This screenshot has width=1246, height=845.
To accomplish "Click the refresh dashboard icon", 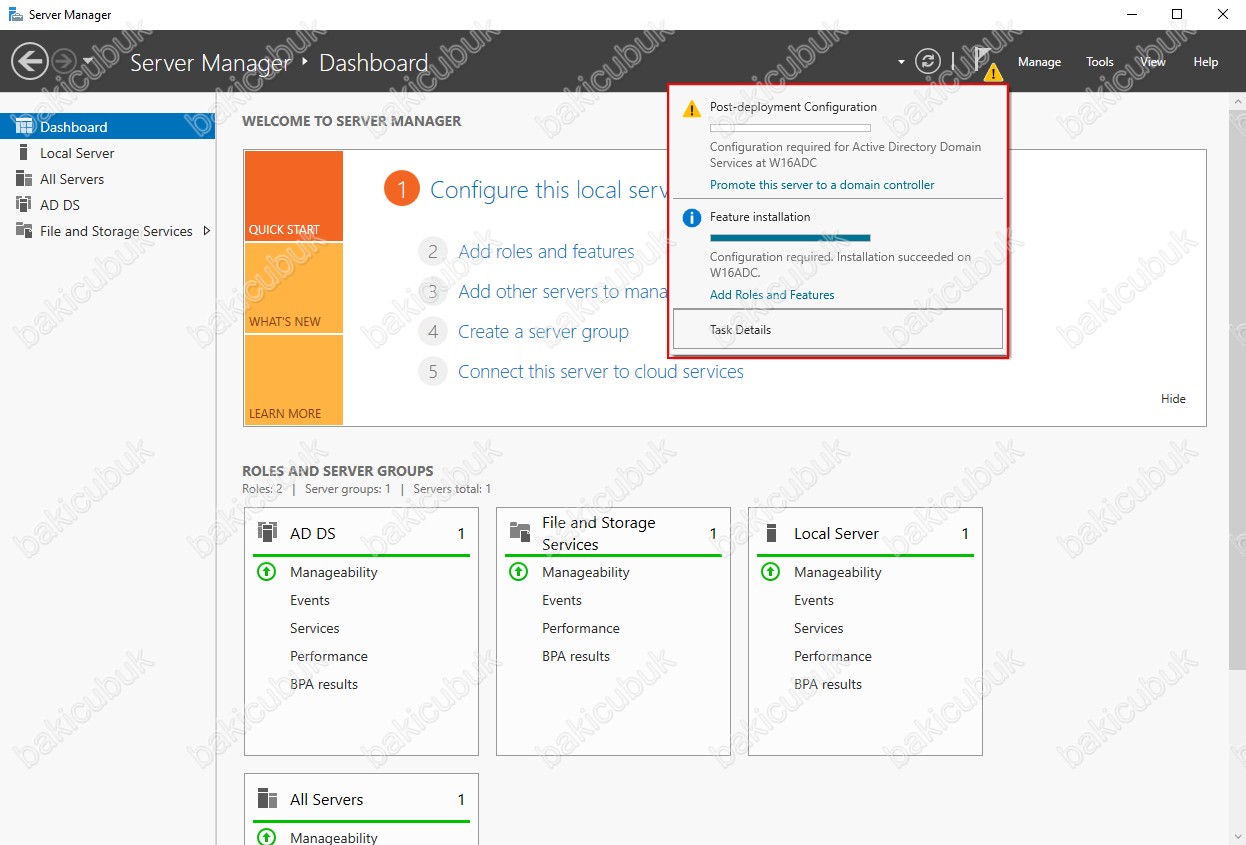I will point(929,61).
